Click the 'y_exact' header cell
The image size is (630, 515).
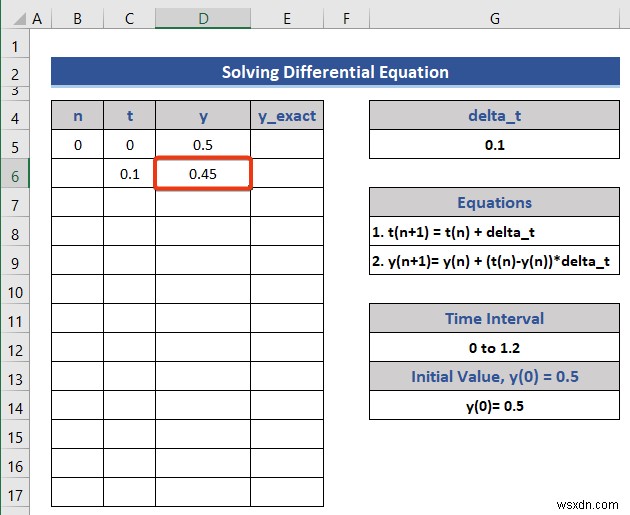pos(287,115)
